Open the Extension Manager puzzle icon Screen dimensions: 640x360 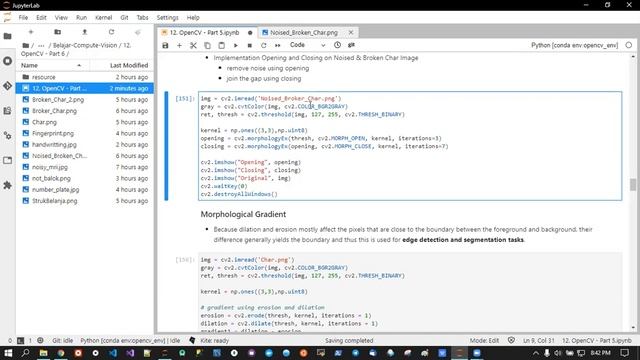(x=7, y=185)
